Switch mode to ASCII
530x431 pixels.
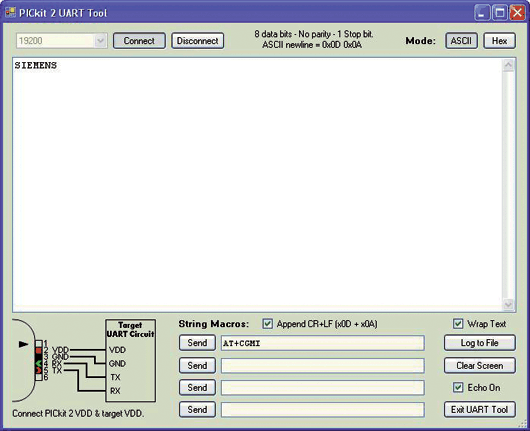[461, 41]
